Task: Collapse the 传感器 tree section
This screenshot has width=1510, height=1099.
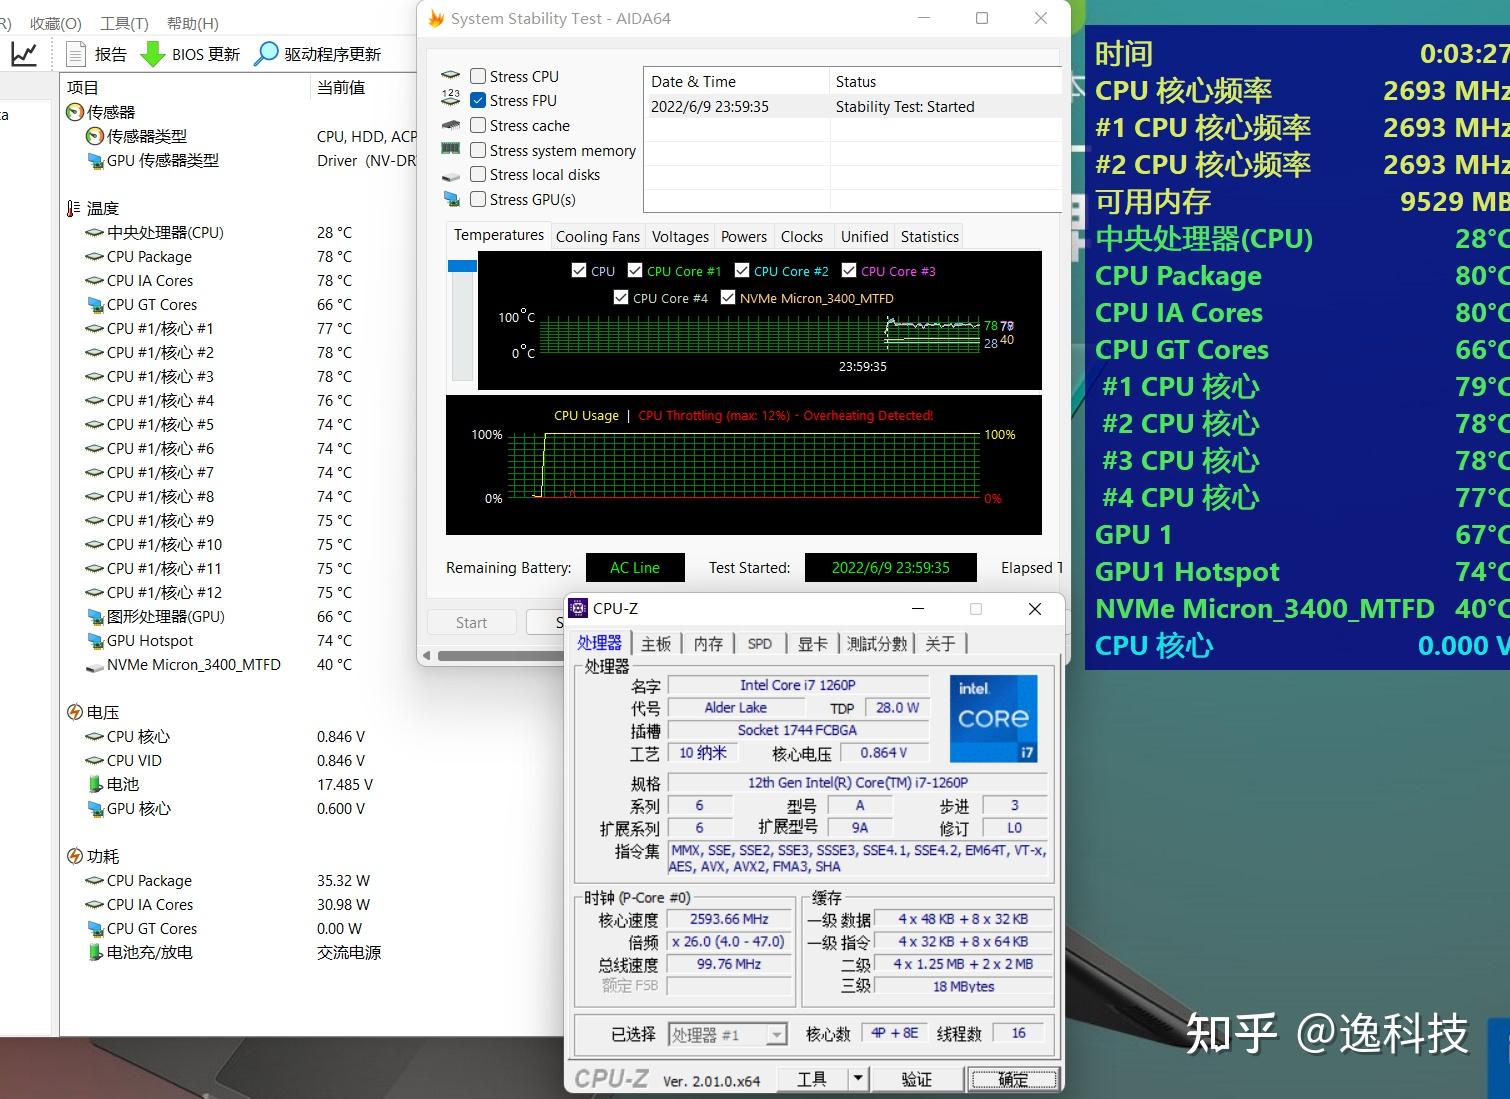Action: (x=74, y=111)
